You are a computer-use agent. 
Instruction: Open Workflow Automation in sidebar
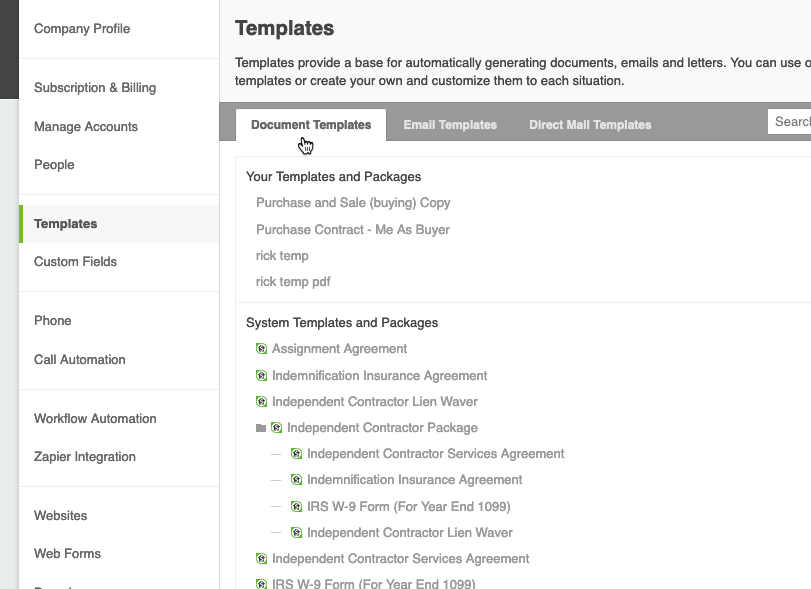click(x=95, y=419)
